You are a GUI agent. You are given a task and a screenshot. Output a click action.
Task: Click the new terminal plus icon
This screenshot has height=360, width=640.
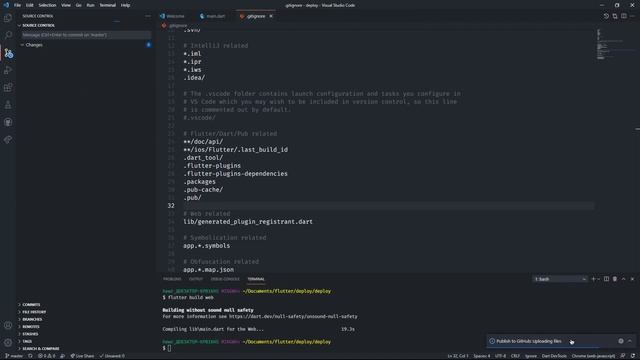coord(593,279)
